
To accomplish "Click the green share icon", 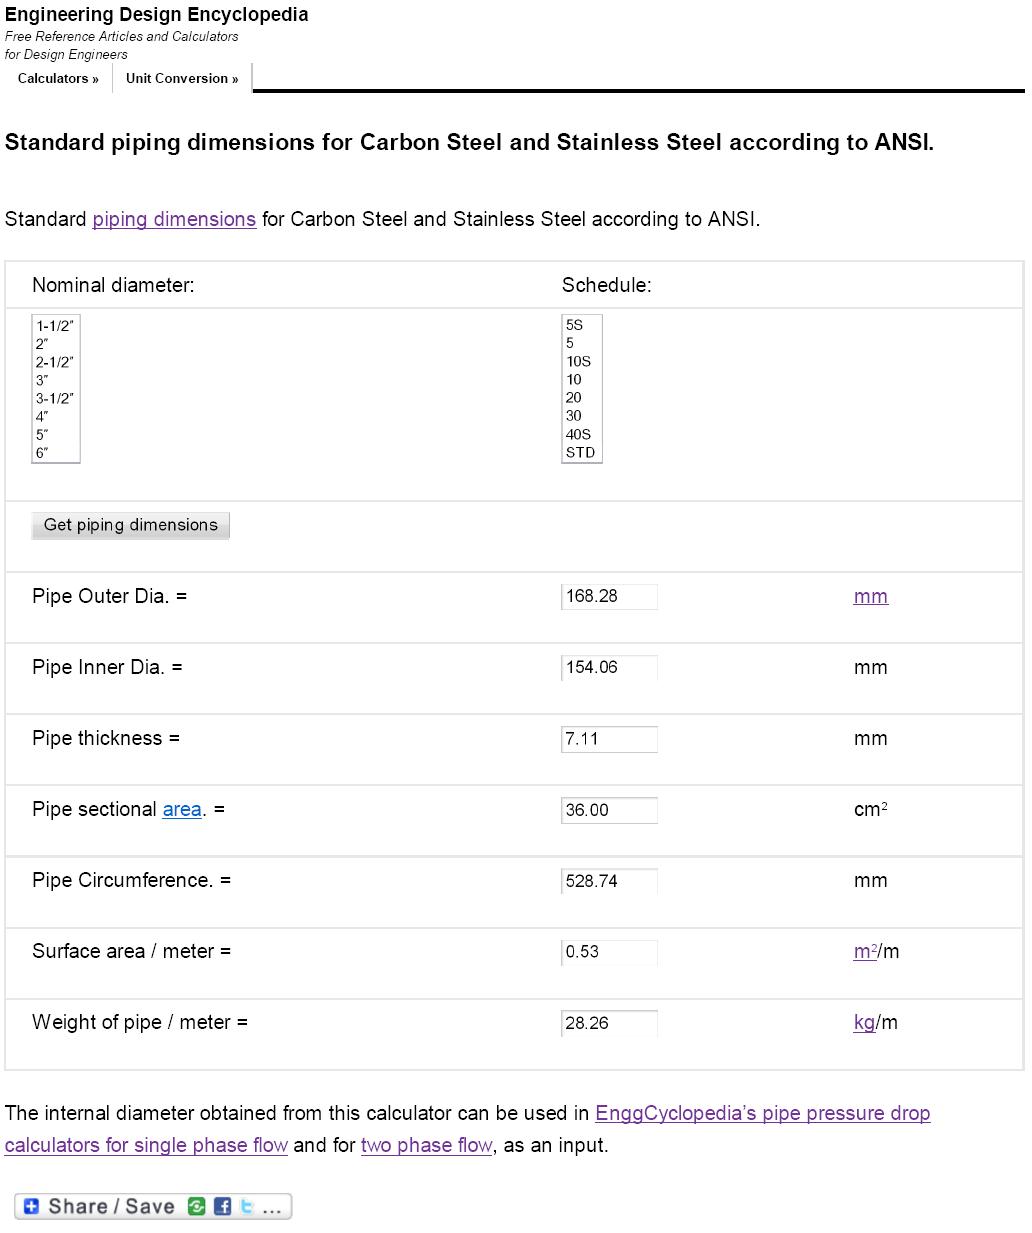I will (197, 1207).
